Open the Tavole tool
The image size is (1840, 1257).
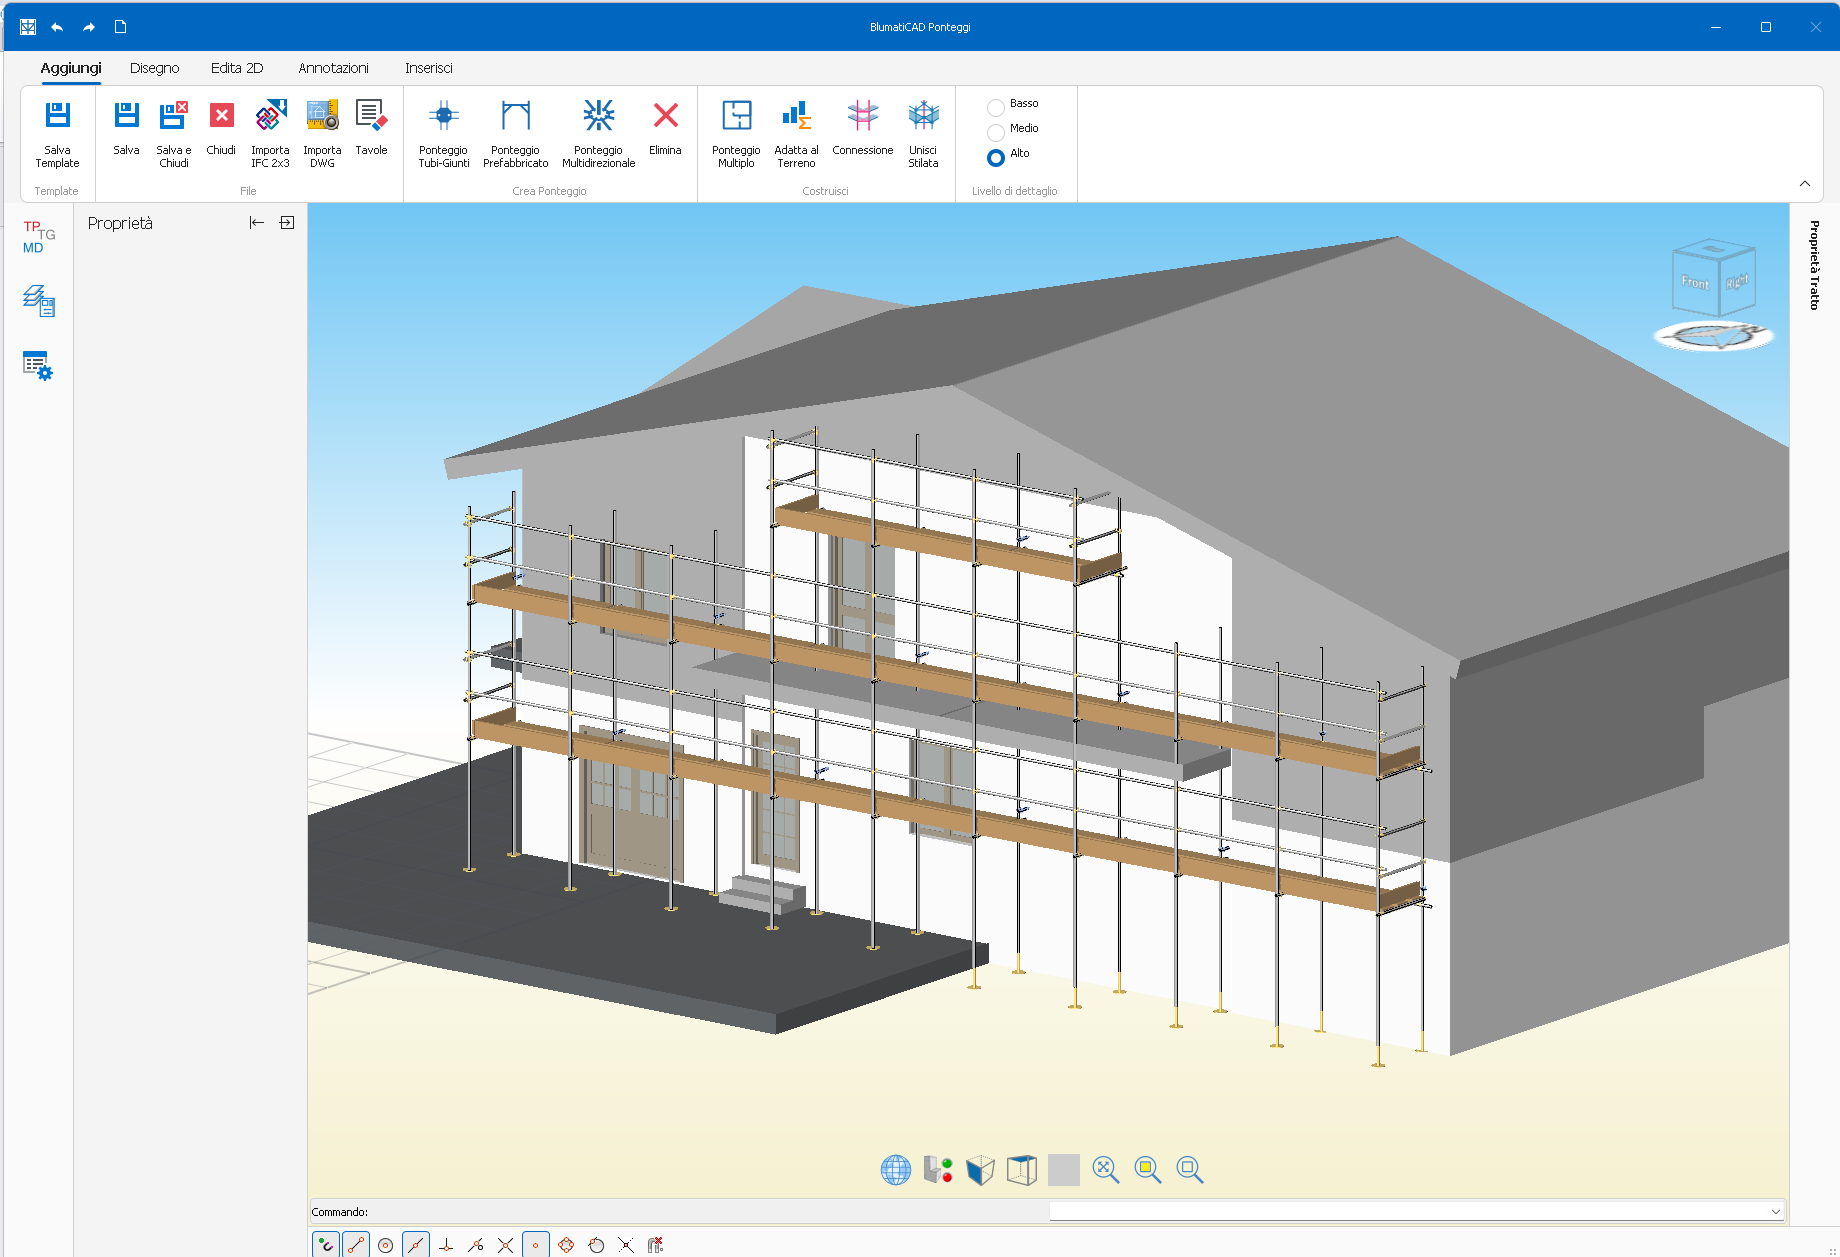coord(371,127)
